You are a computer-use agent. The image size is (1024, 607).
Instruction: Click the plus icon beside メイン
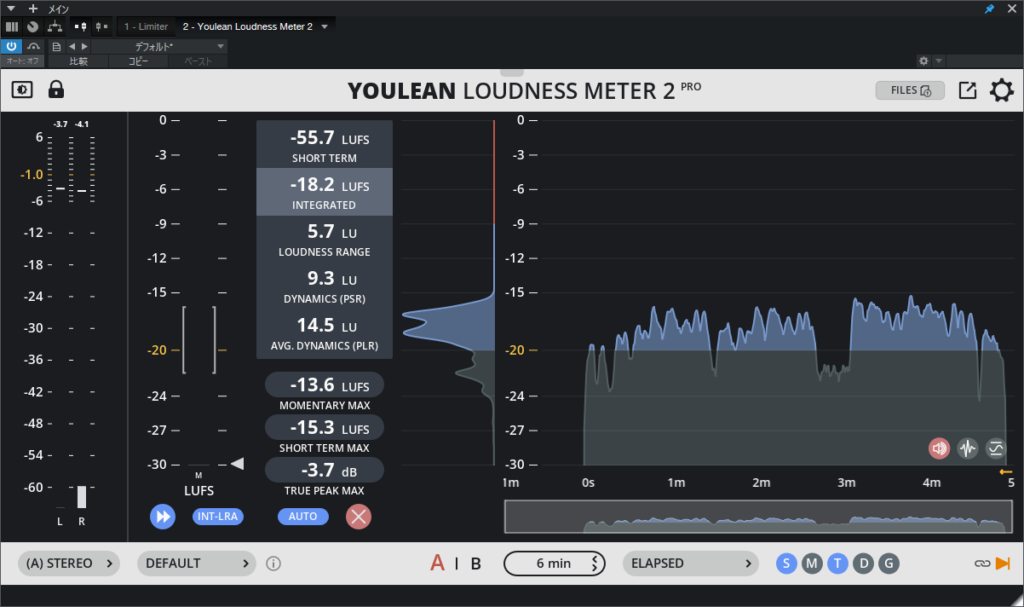point(33,8)
